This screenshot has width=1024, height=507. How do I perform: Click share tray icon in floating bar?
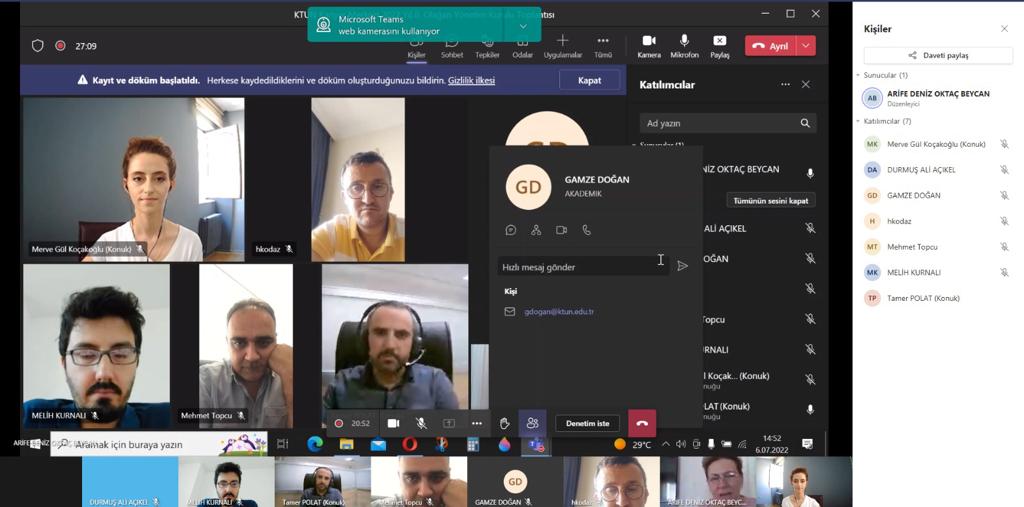click(449, 423)
